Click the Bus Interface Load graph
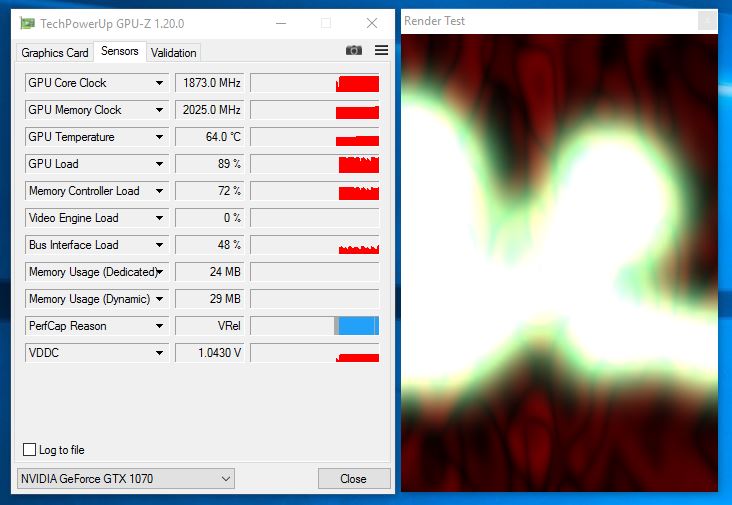 click(x=315, y=245)
